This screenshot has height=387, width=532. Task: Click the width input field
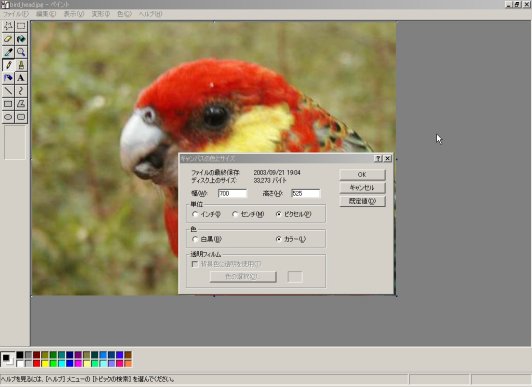pyautogui.click(x=232, y=194)
